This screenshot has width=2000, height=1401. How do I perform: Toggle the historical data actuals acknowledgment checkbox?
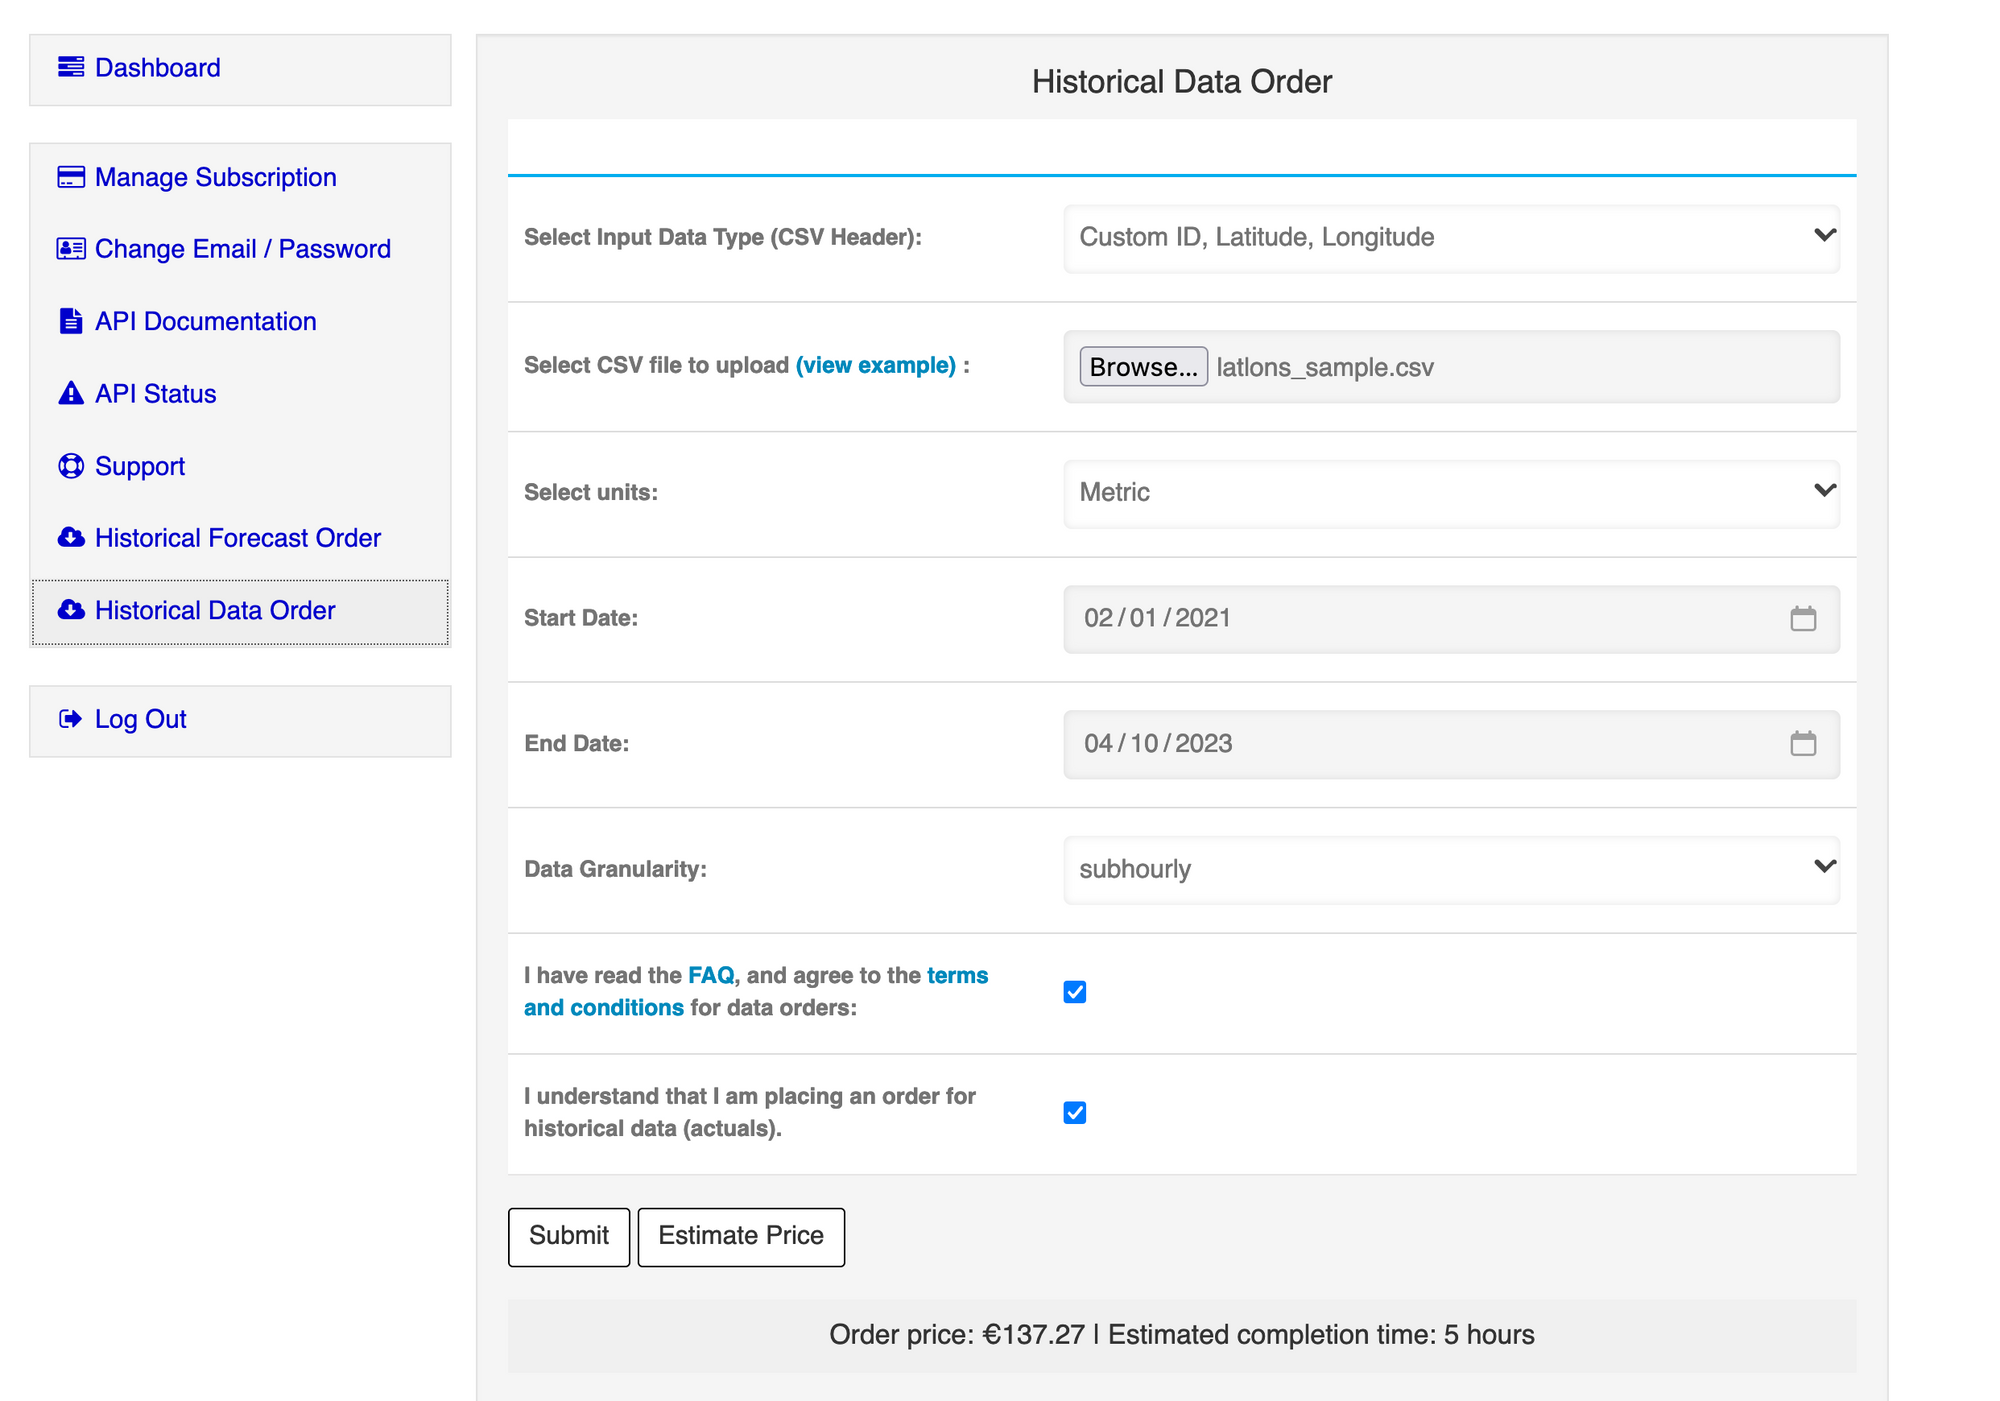1075,1113
